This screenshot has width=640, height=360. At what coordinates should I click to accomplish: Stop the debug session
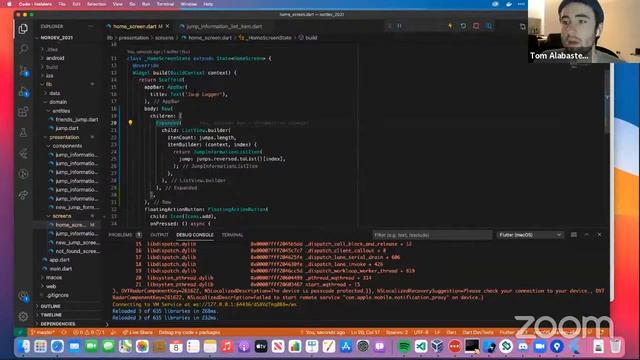click(476, 26)
